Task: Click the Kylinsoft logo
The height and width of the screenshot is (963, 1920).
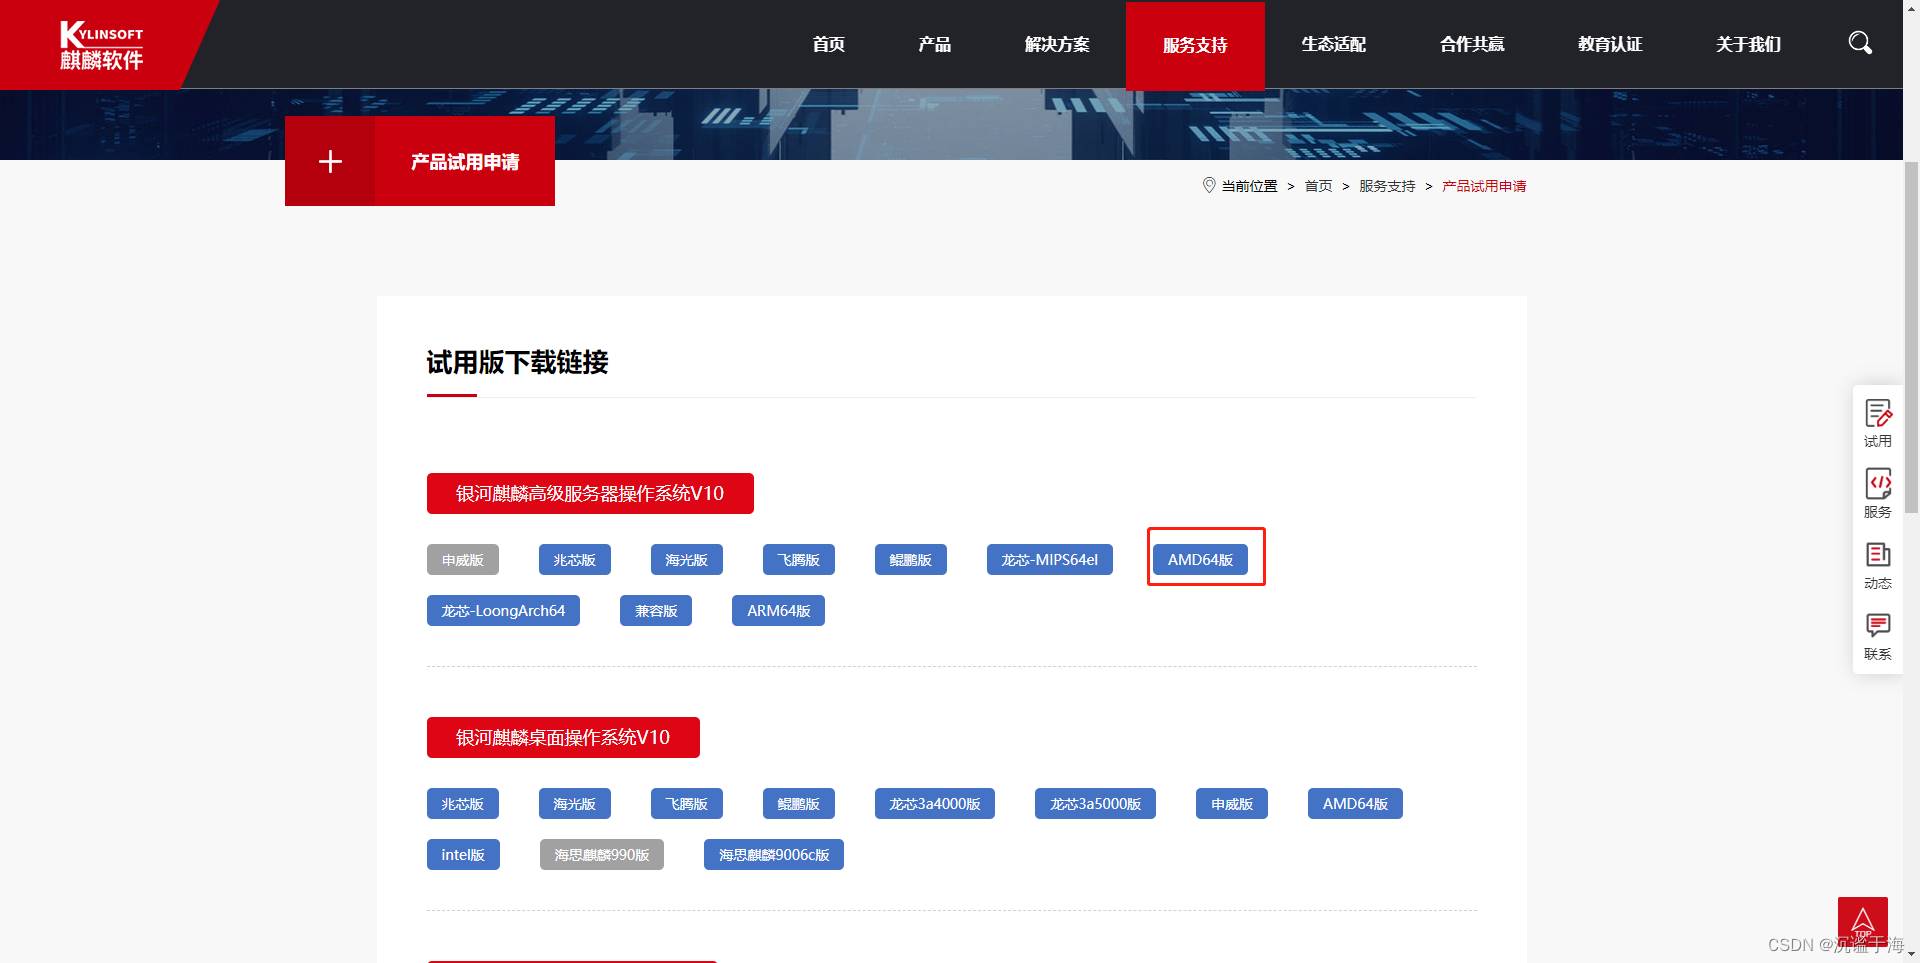Action: (x=101, y=46)
